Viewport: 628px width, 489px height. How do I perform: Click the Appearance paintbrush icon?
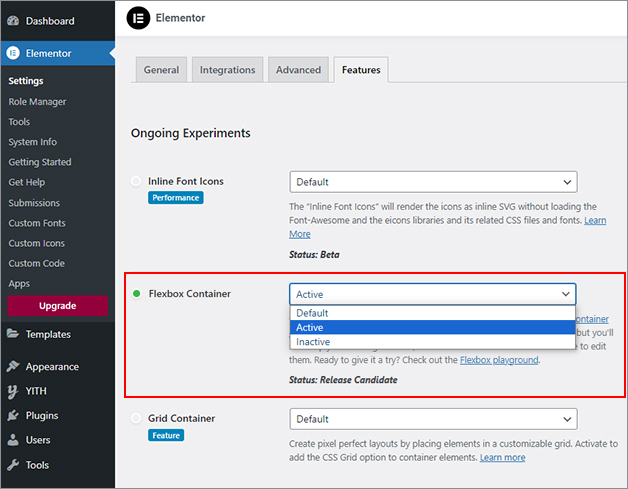[x=13, y=366]
